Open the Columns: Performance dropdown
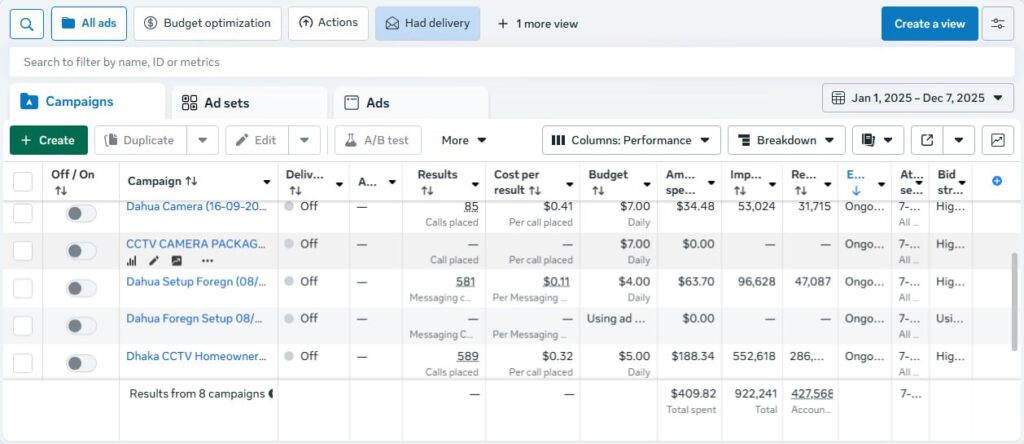1024x444 pixels. click(631, 141)
